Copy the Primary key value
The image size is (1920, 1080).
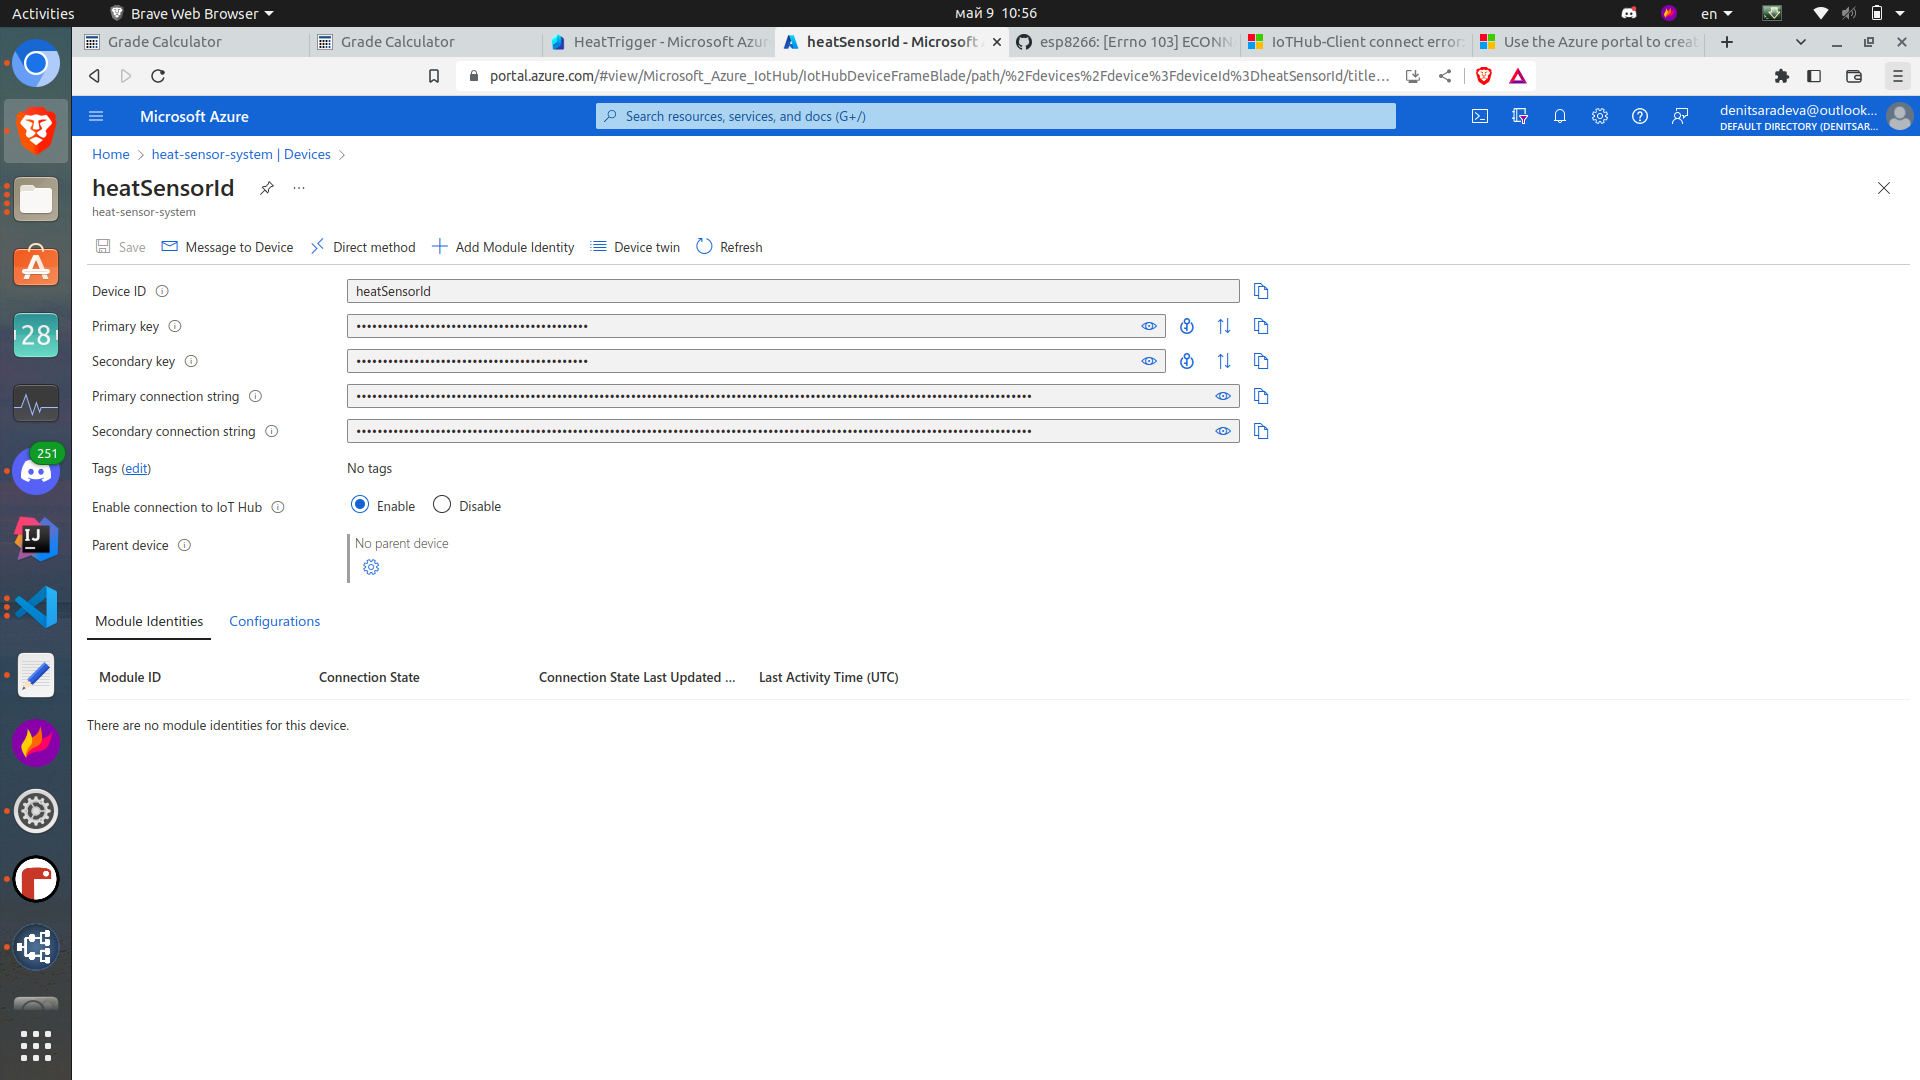click(x=1261, y=326)
